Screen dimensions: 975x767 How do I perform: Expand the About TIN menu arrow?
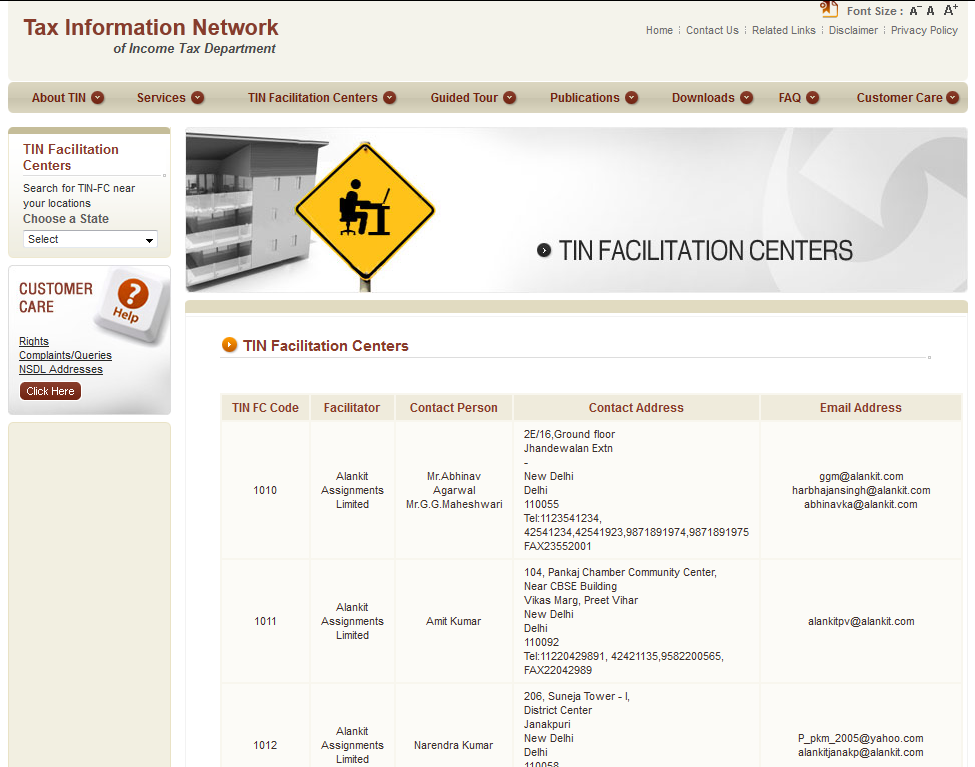[x=97, y=98]
